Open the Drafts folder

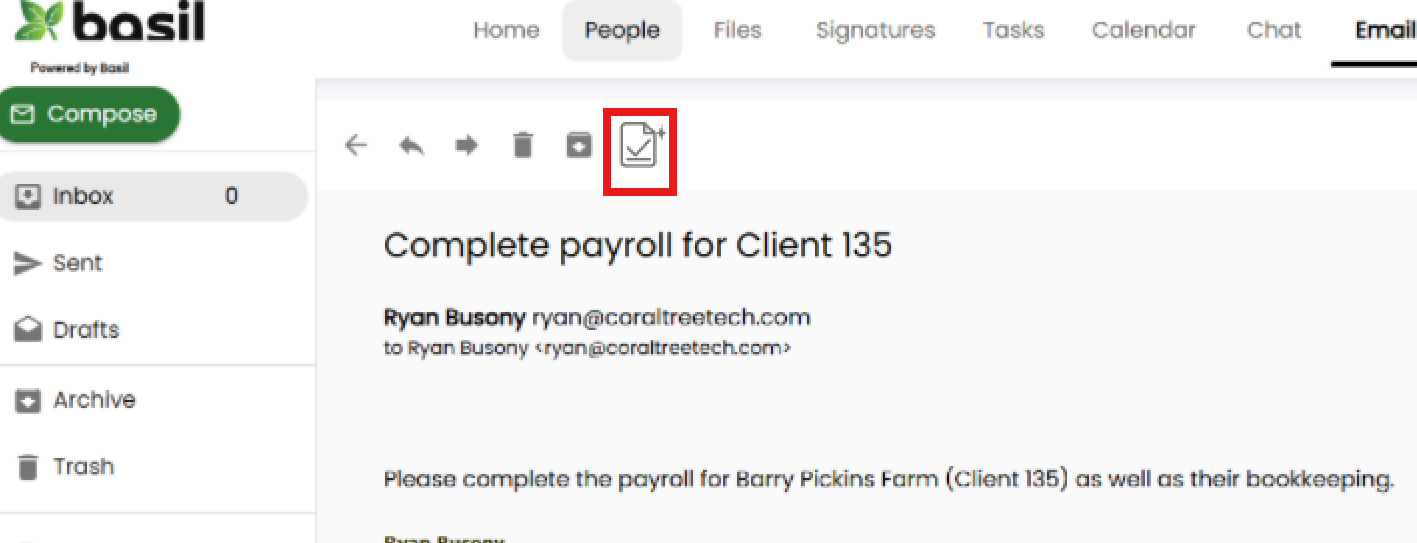(85, 330)
